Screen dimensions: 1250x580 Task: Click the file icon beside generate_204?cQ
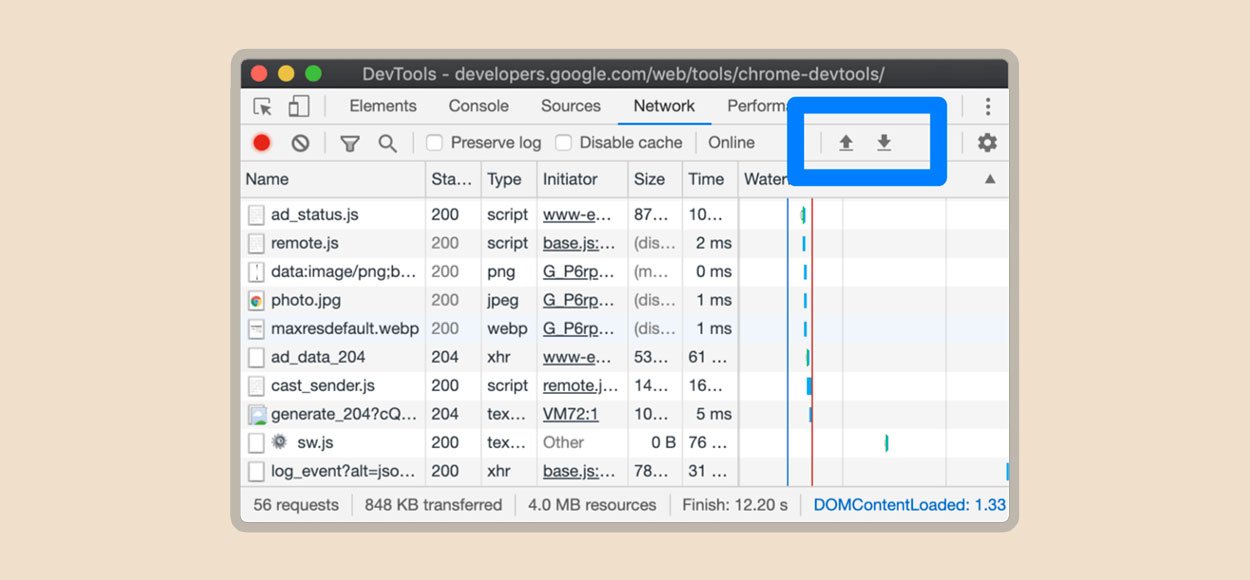tap(256, 414)
